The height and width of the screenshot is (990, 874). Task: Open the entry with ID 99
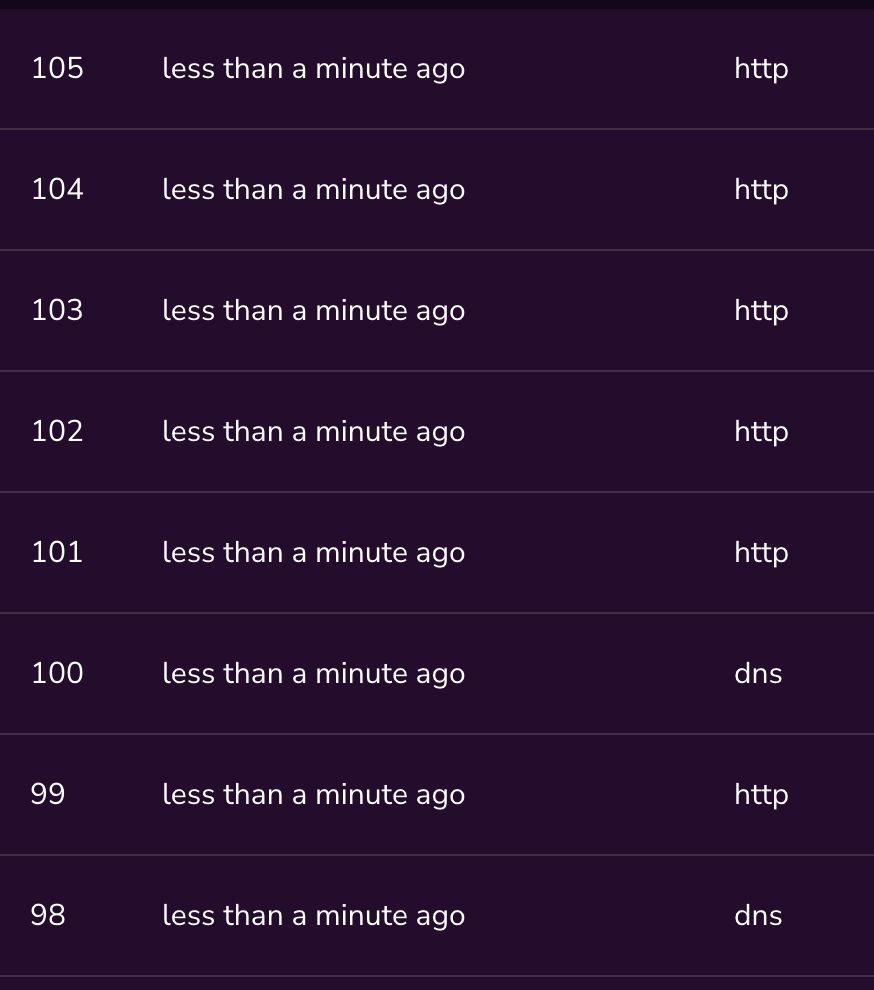click(48, 795)
